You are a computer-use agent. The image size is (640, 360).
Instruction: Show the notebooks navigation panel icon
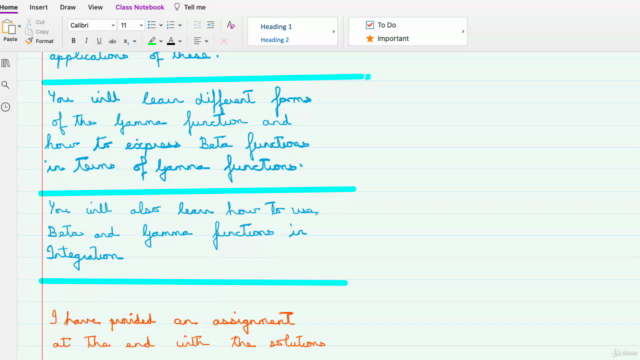pyautogui.click(x=6, y=63)
